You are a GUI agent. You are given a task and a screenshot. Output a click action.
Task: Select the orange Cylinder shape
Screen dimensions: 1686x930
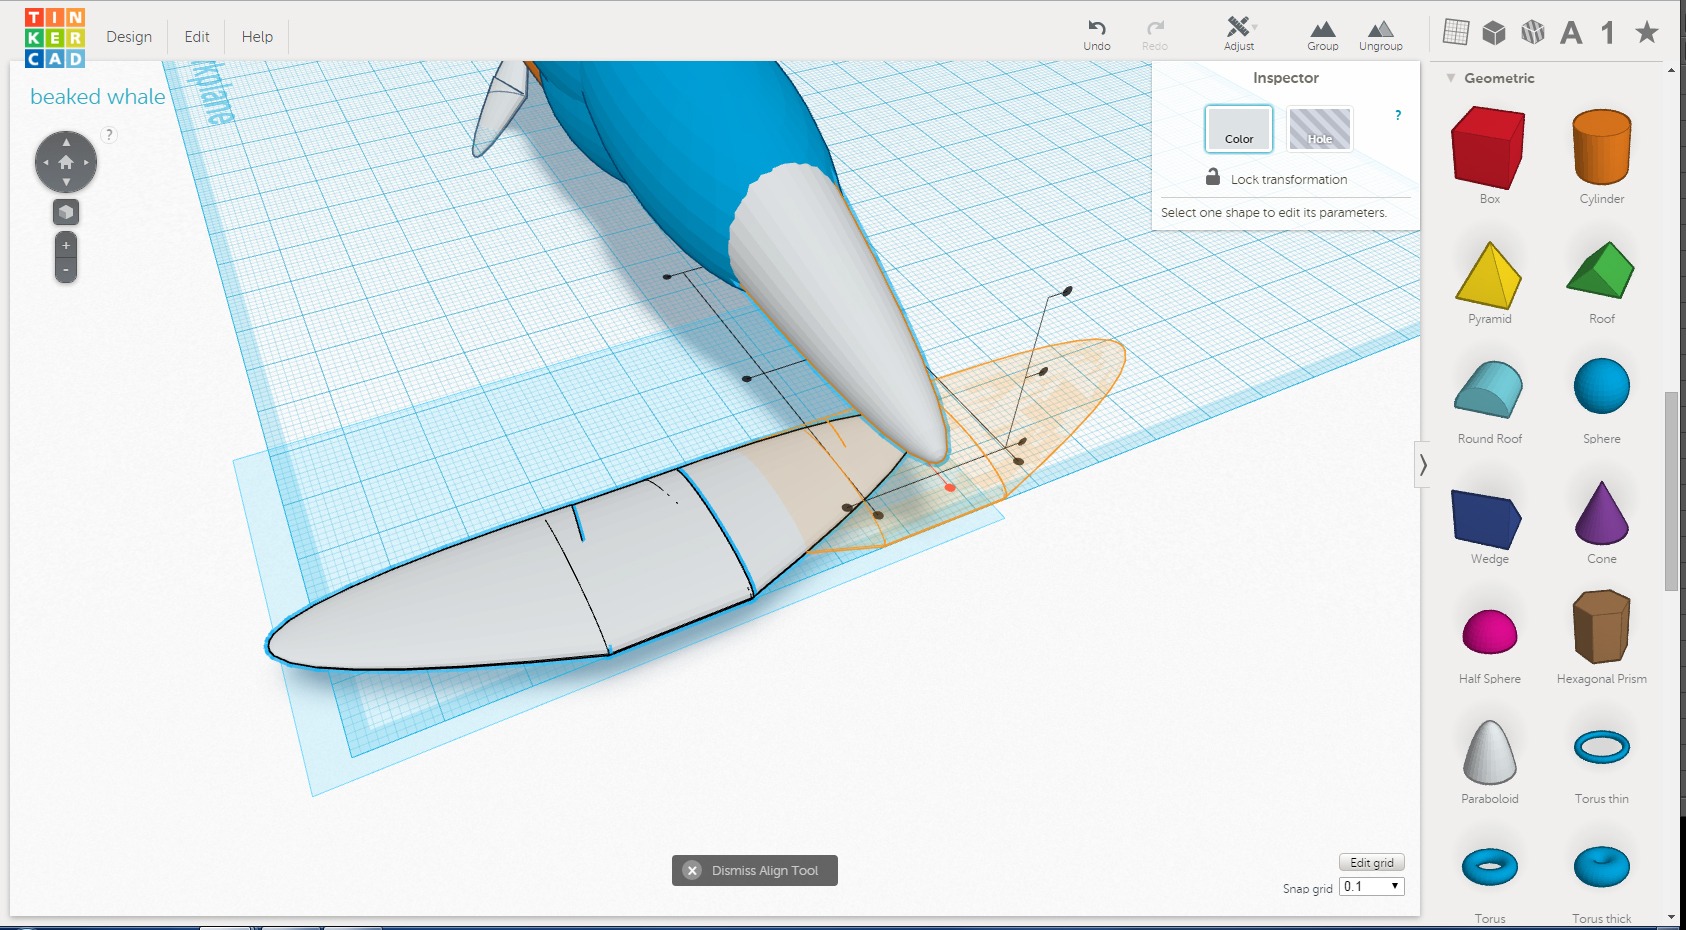[1602, 147]
